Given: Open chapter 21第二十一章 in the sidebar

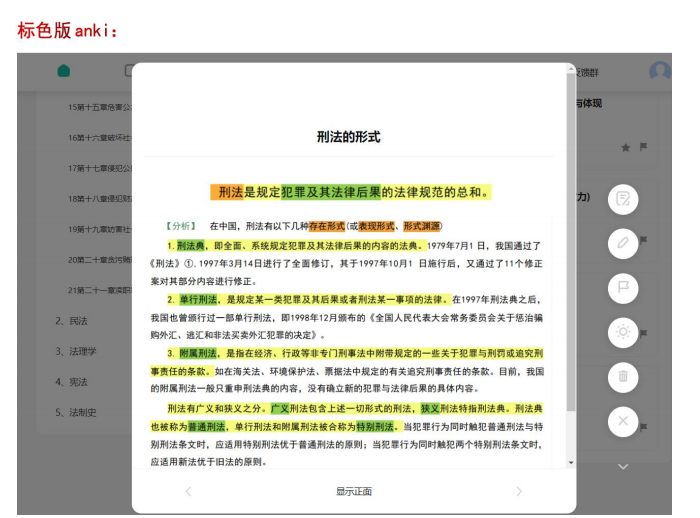Looking at the screenshot, I should (100, 290).
